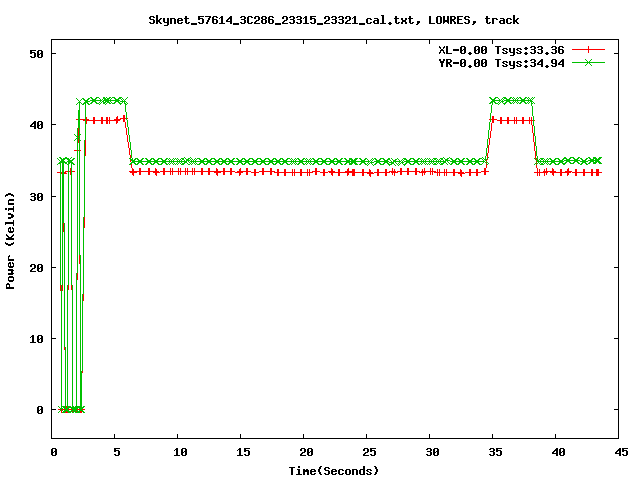Click the y-axis tick label 10

36,339
